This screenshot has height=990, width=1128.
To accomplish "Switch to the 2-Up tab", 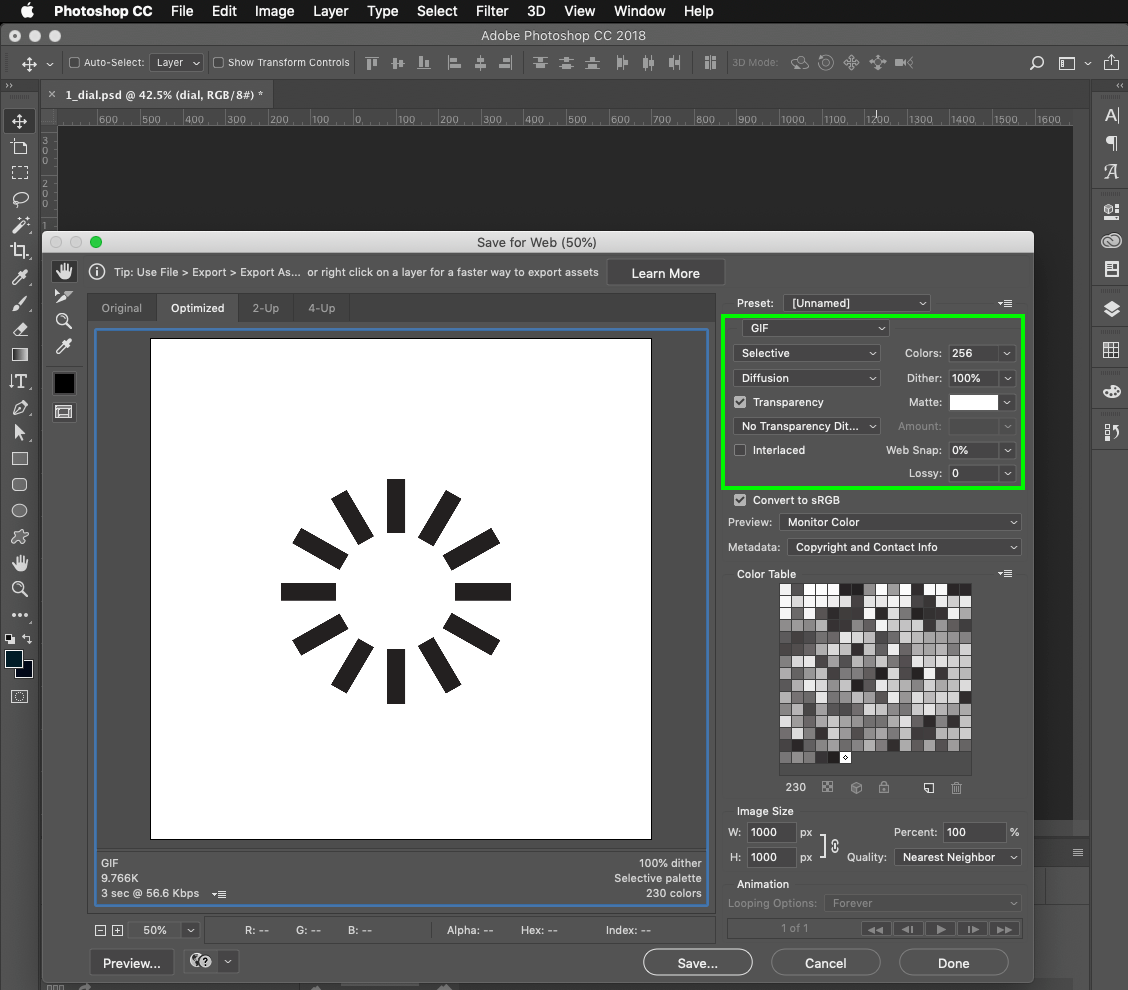I will (x=266, y=308).
